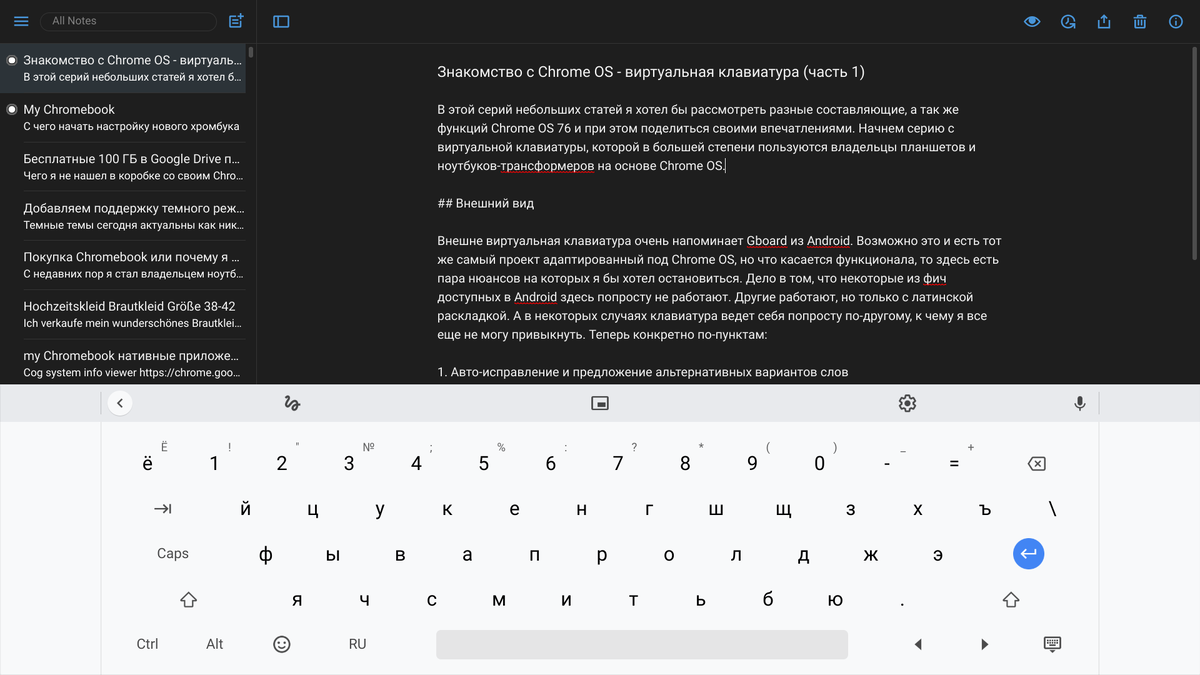This screenshot has width=1200, height=675.
Task: Open note 'Знакомство с Chrome OS'
Action: coord(123,68)
